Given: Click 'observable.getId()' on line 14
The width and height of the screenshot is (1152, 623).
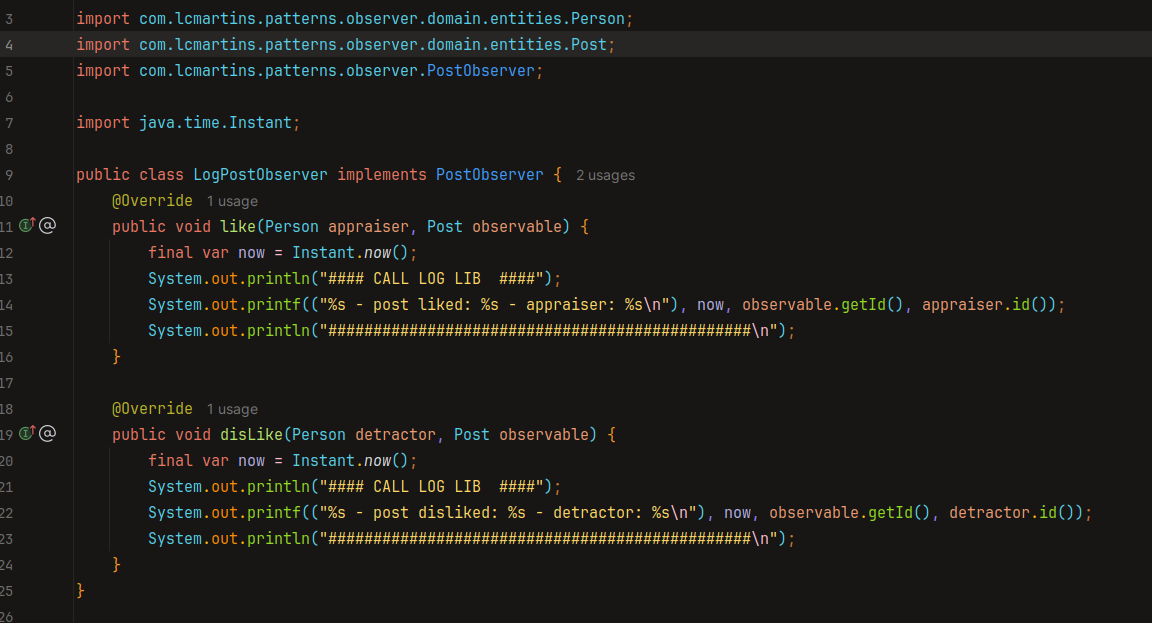Looking at the screenshot, I should click(x=823, y=304).
